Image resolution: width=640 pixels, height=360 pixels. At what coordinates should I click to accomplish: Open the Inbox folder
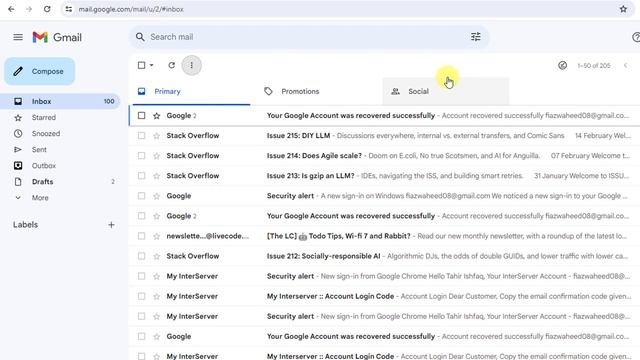click(61, 101)
